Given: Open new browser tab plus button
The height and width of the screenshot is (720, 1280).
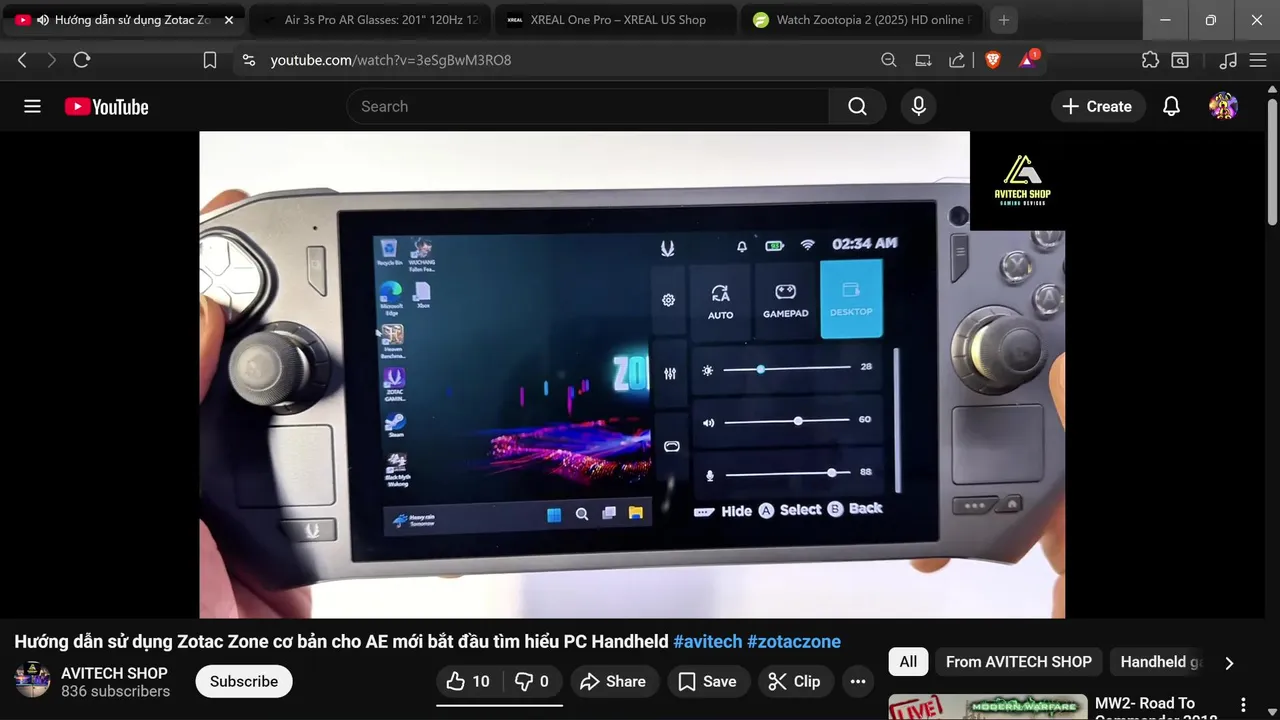Looking at the screenshot, I should (x=1004, y=20).
